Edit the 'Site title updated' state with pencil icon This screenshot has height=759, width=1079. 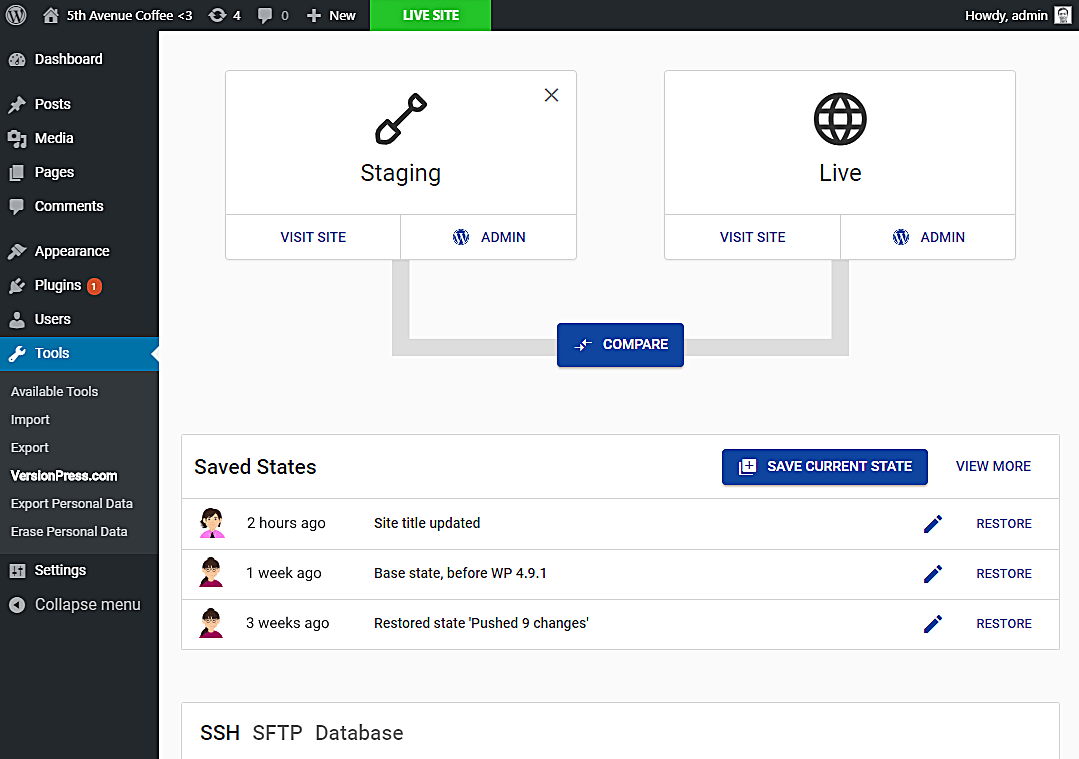click(x=932, y=523)
